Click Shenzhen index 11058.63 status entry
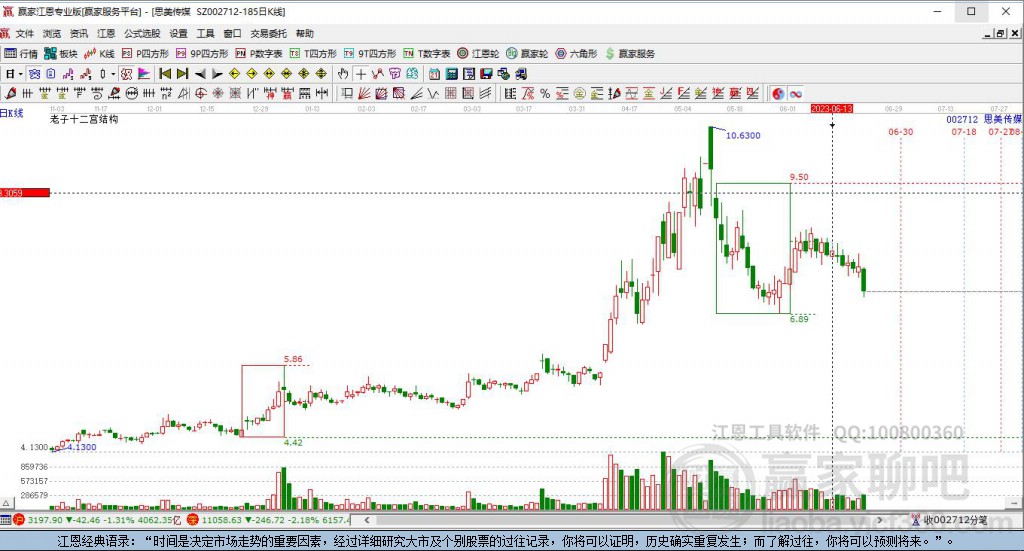Viewport: 1024px width, 551px height. point(268,520)
